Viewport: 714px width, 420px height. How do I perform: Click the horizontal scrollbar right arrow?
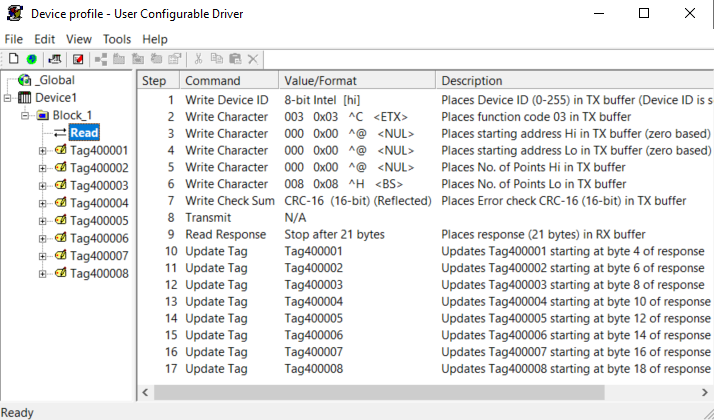[704, 392]
